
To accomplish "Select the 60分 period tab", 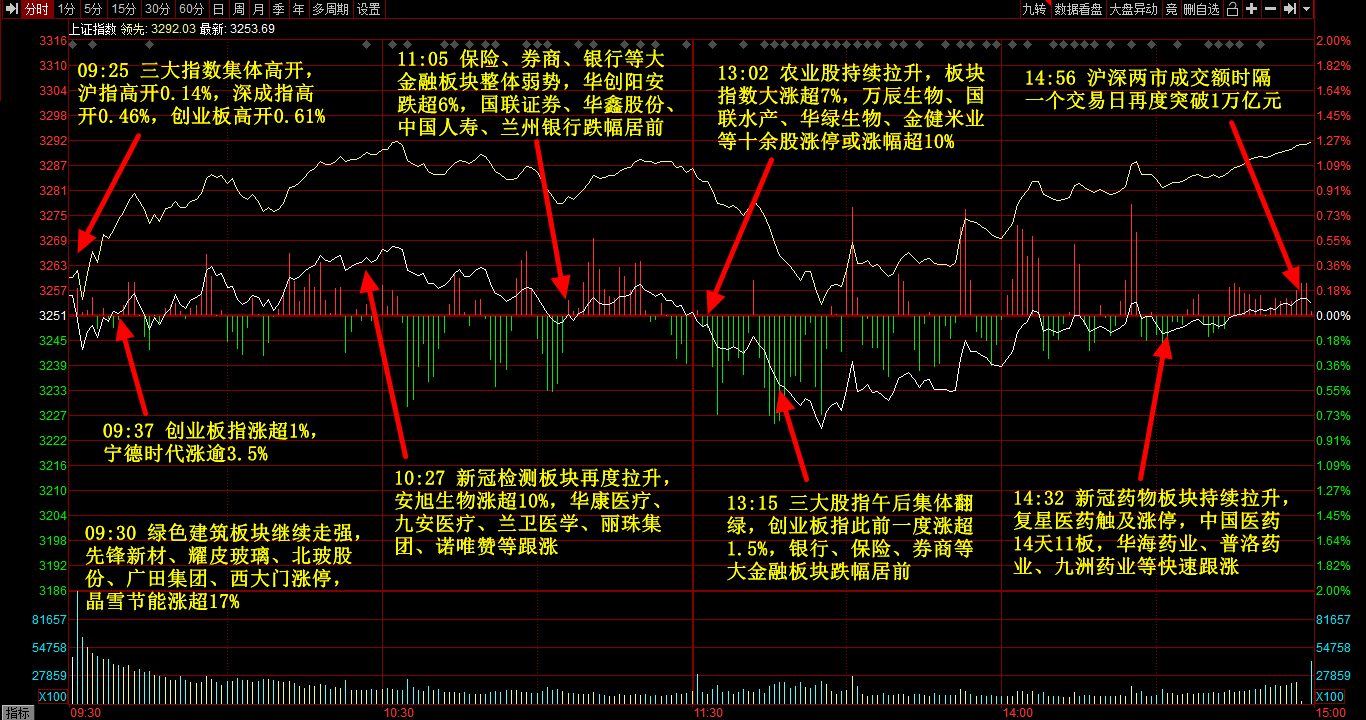I will coord(191,9).
